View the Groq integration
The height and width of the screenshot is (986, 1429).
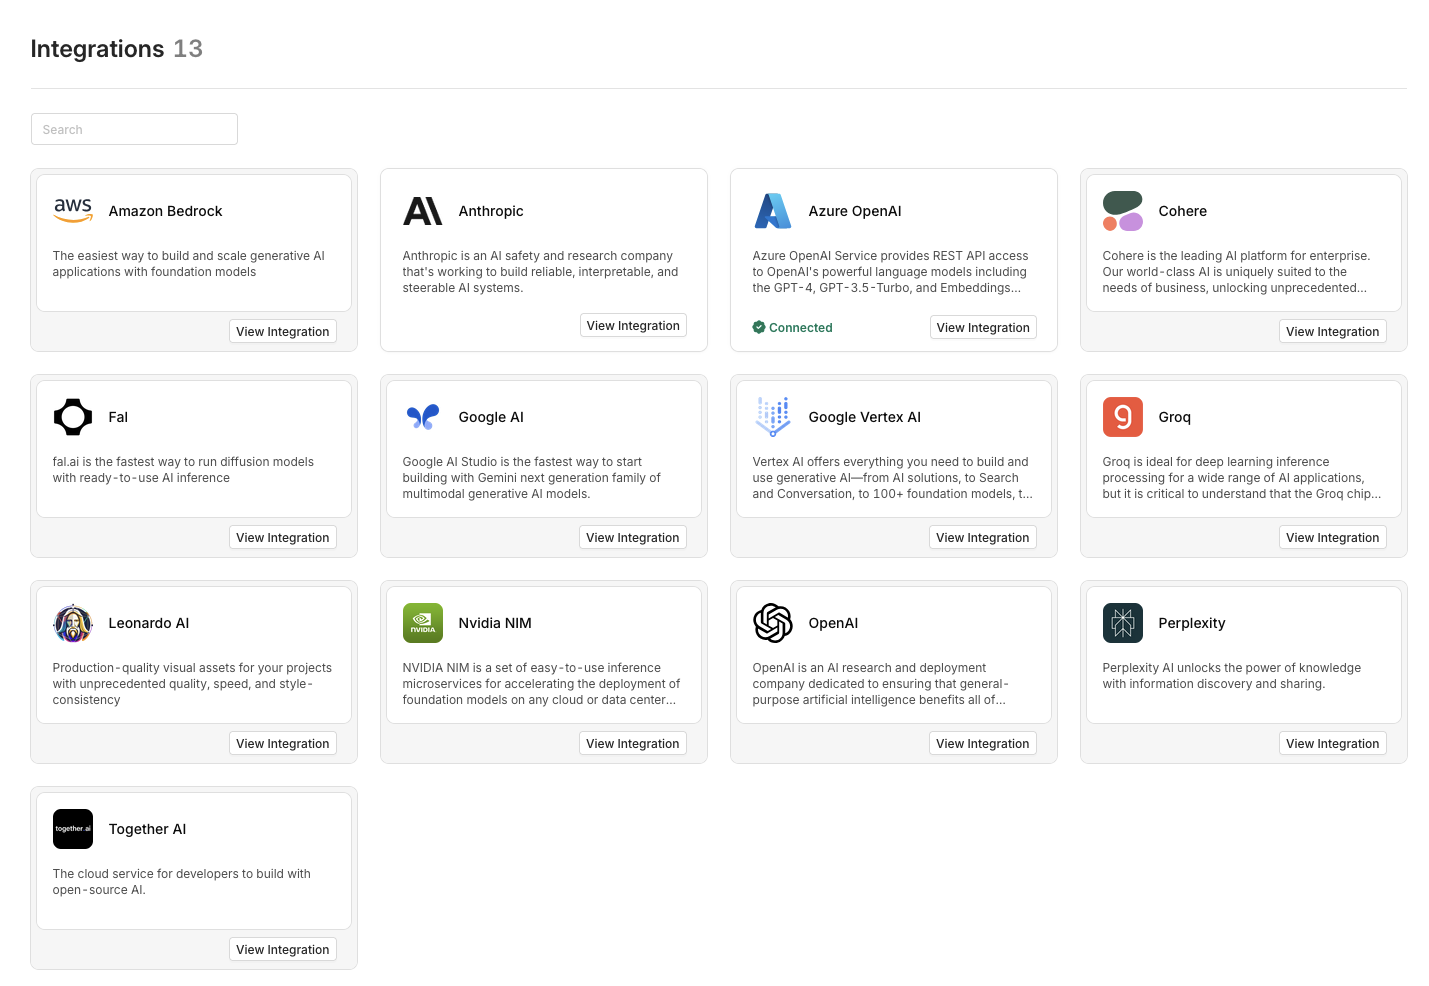pyautogui.click(x=1333, y=538)
